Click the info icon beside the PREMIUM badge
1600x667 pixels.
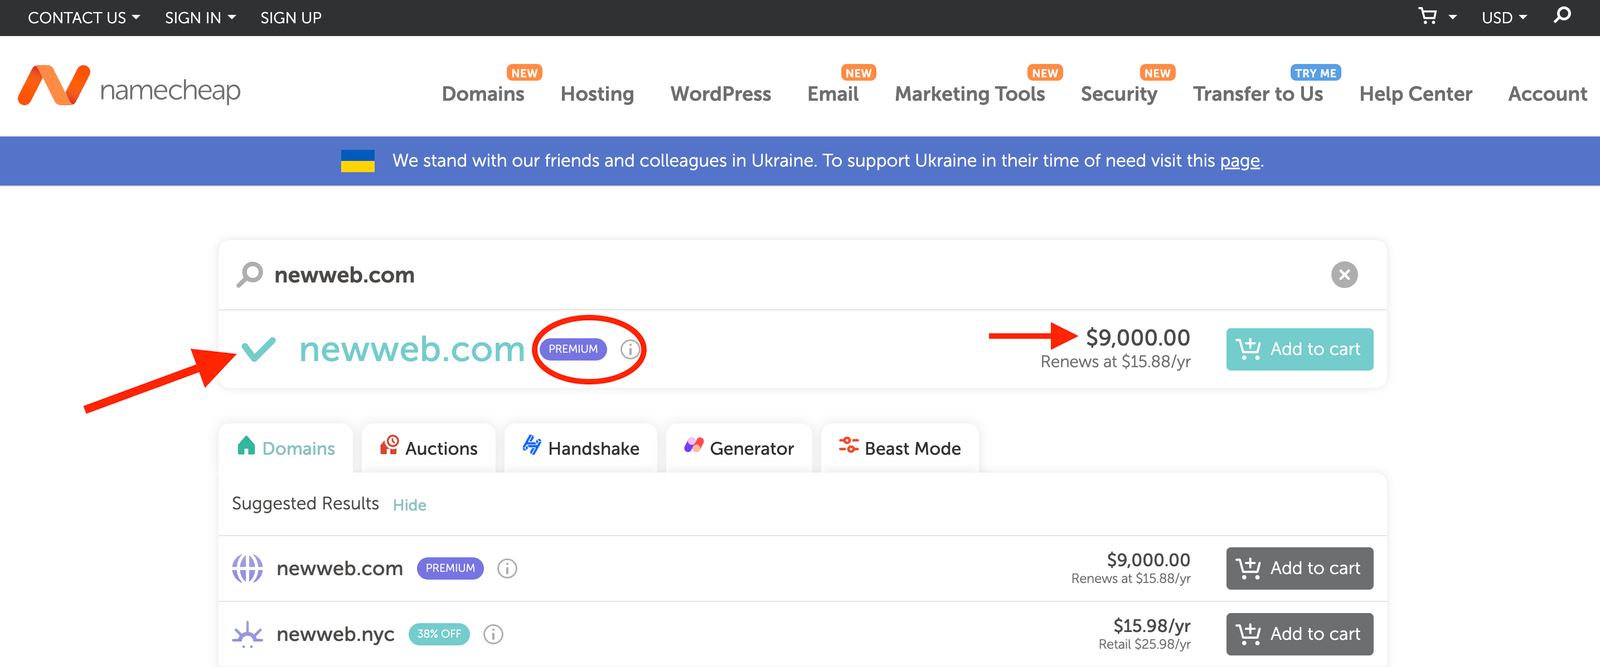coord(629,349)
